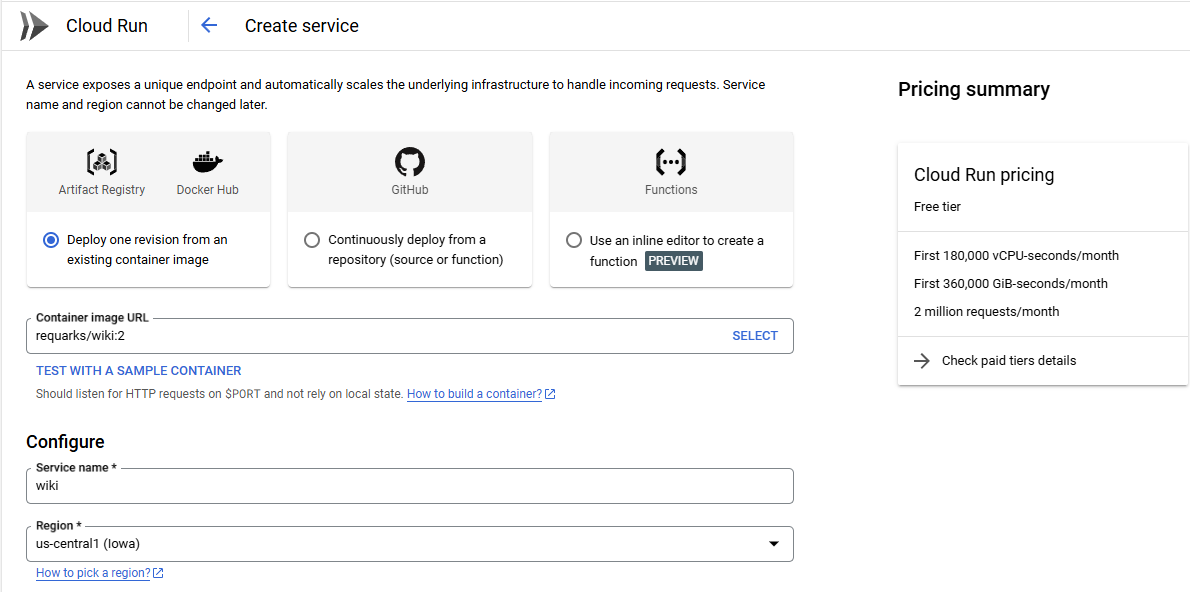This screenshot has height=592, width=1190.
Task: Open How to build a container link
Action: coord(474,394)
